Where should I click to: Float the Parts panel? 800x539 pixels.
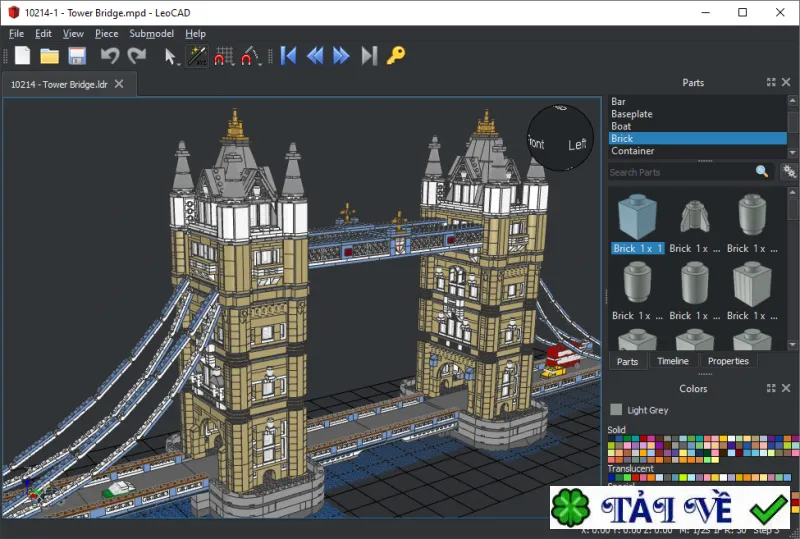[x=771, y=82]
